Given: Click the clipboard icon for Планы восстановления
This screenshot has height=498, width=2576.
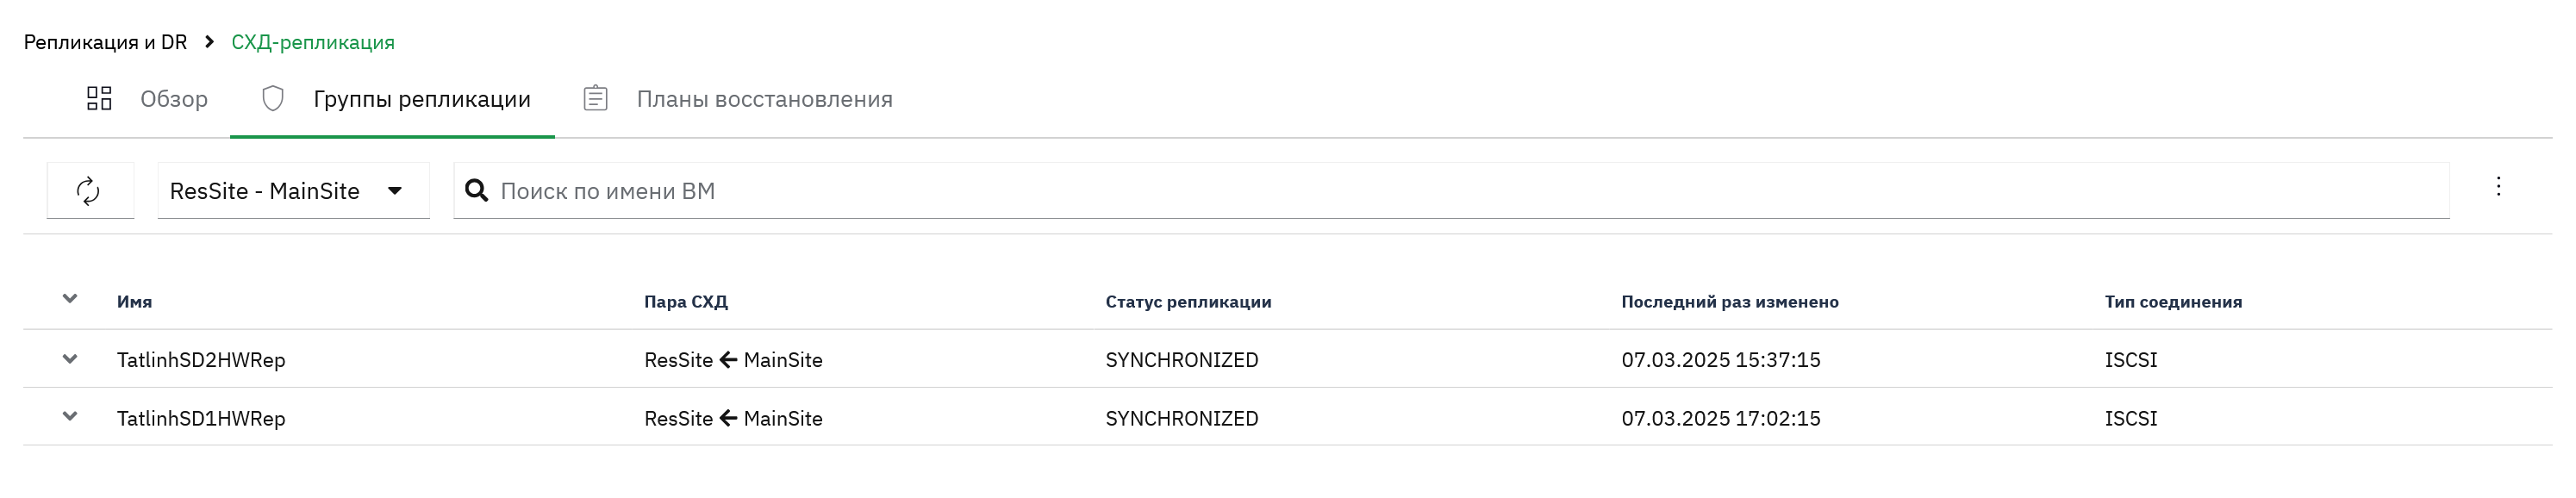Looking at the screenshot, I should 596,98.
